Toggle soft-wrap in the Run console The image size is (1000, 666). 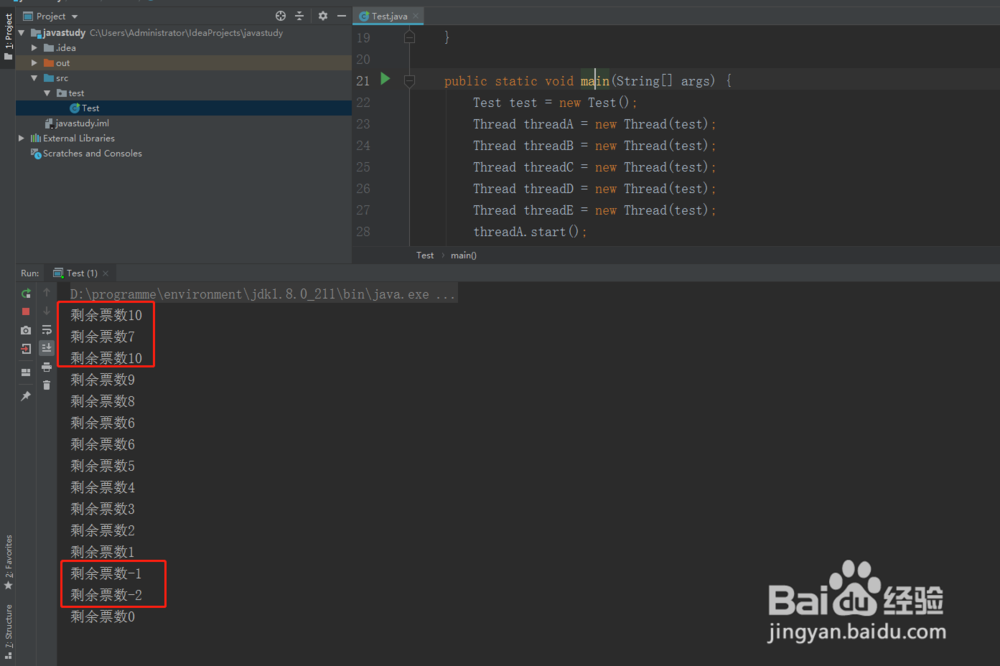(46, 328)
